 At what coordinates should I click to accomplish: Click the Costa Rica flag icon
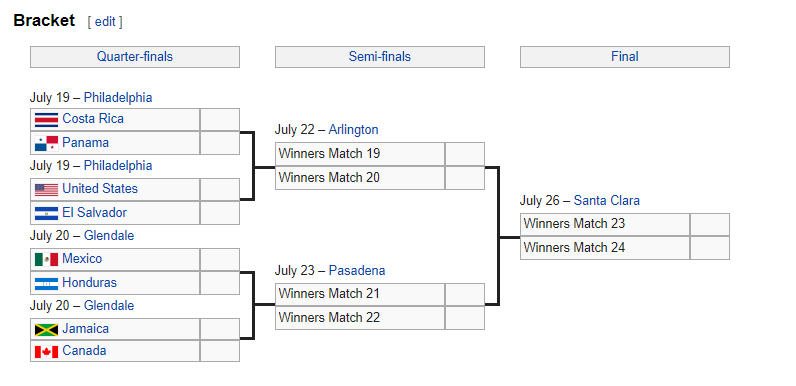pos(46,119)
